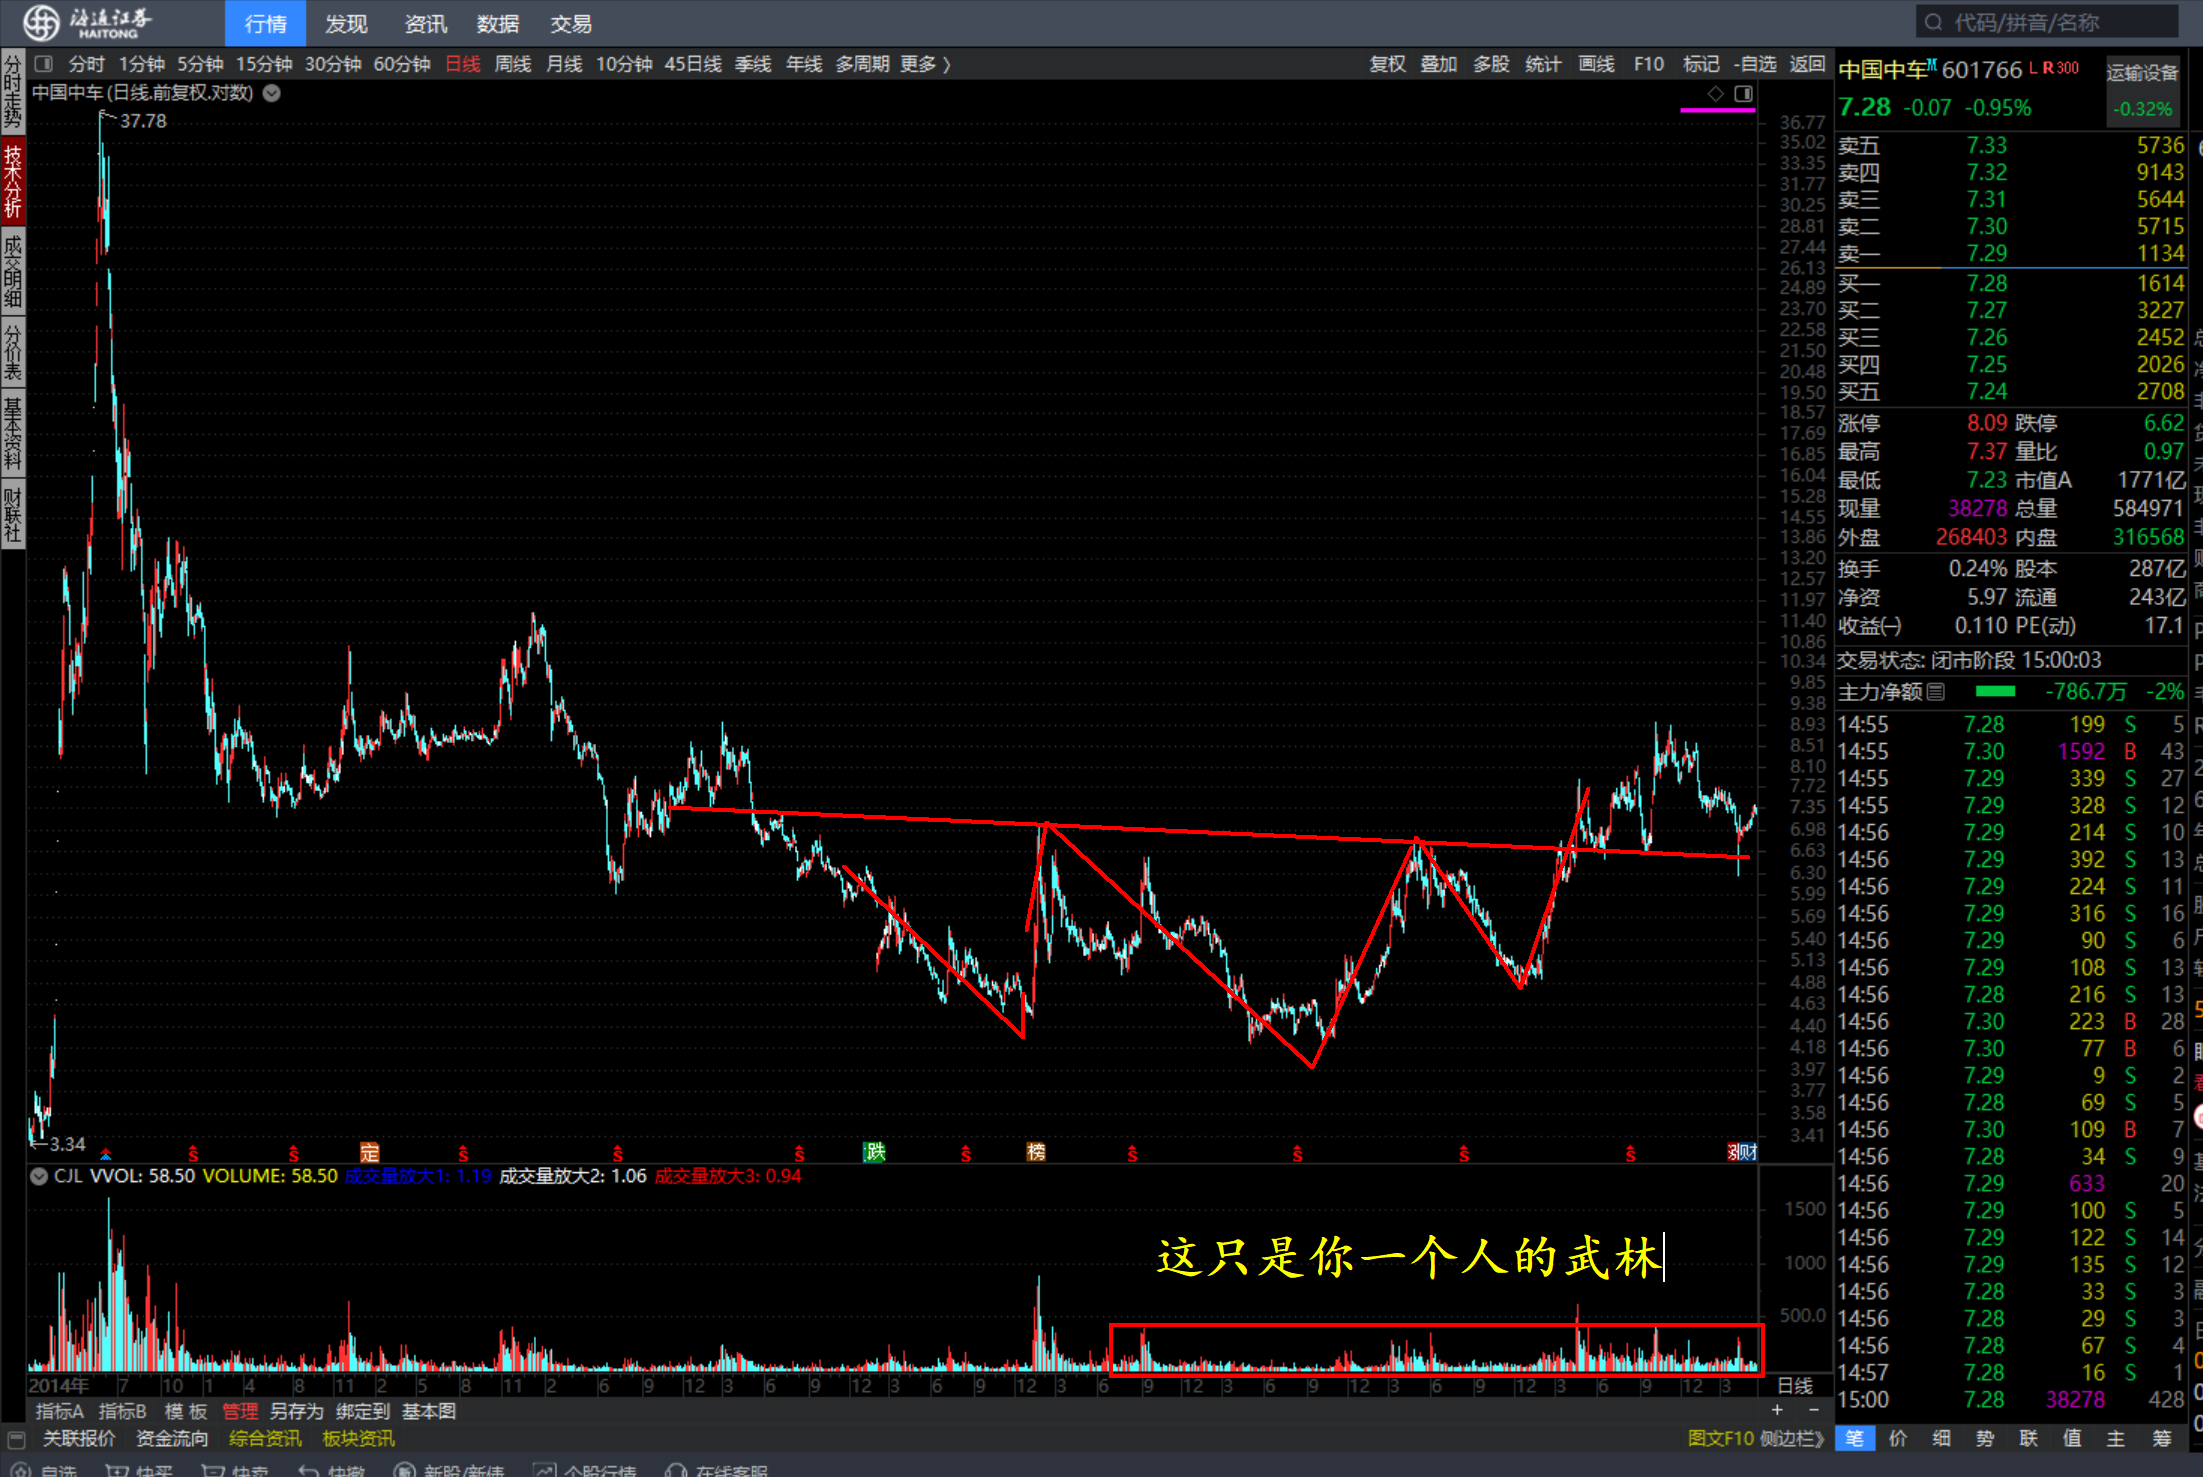This screenshot has width=2203, height=1477.
Task: Open 财联社 in left sidebar
Action: [x=13, y=516]
